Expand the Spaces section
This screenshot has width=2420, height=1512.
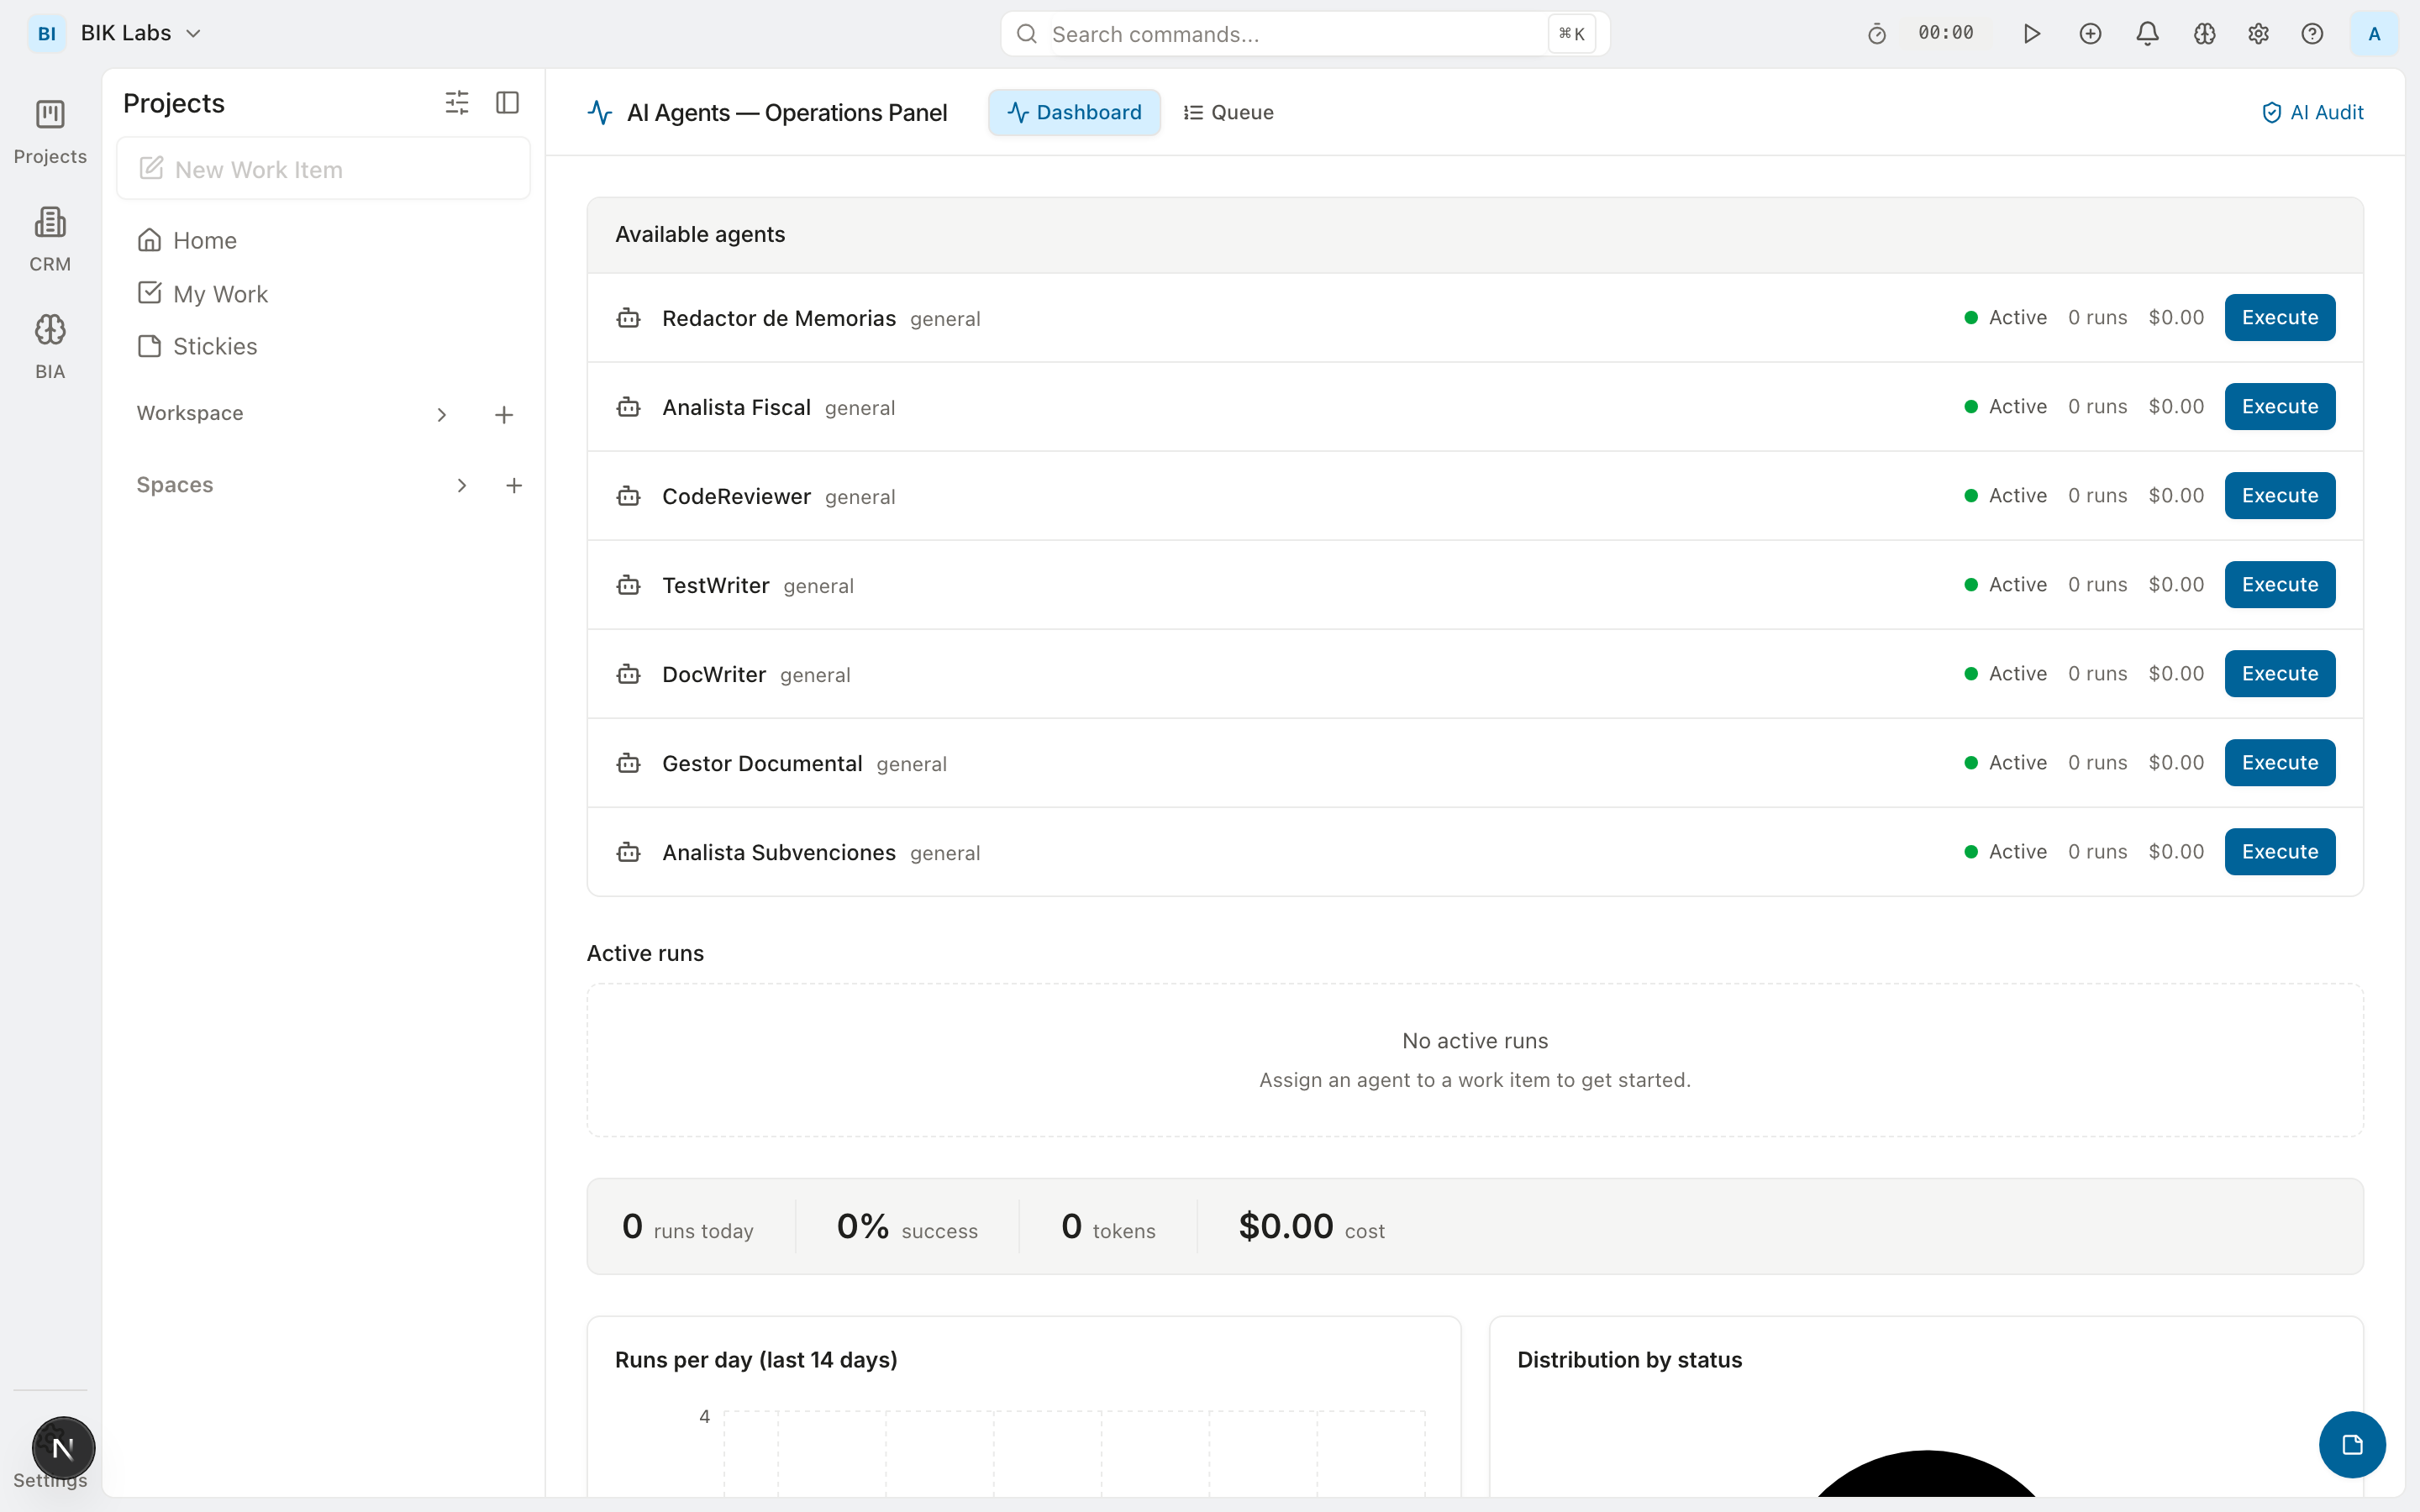[461, 485]
